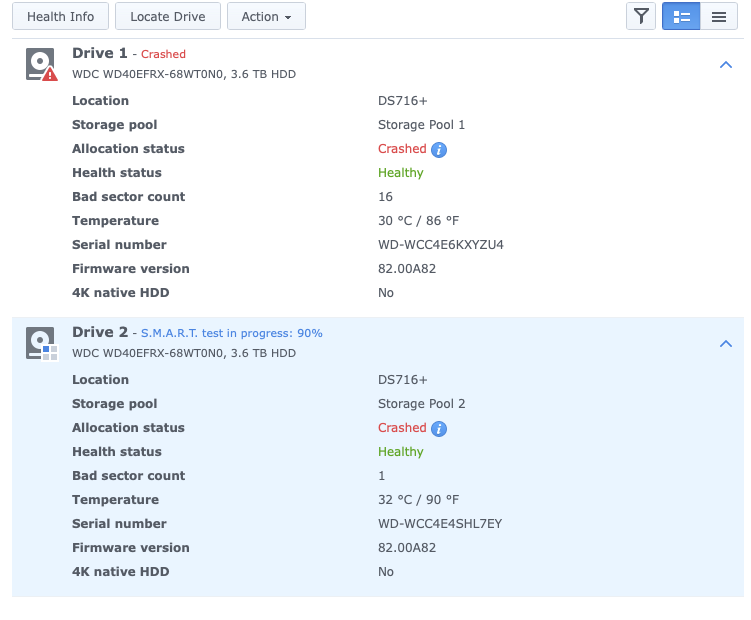The image size is (751, 620).
Task: Open the Action dropdown menu
Action: (266, 16)
